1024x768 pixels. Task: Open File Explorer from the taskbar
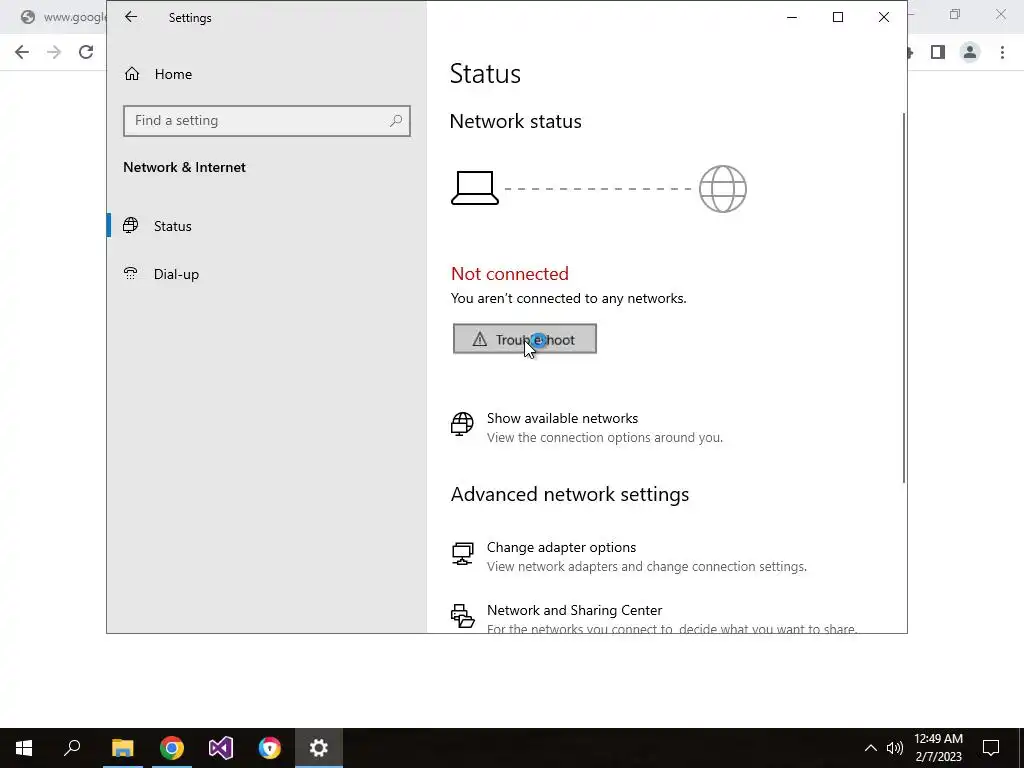coord(122,748)
